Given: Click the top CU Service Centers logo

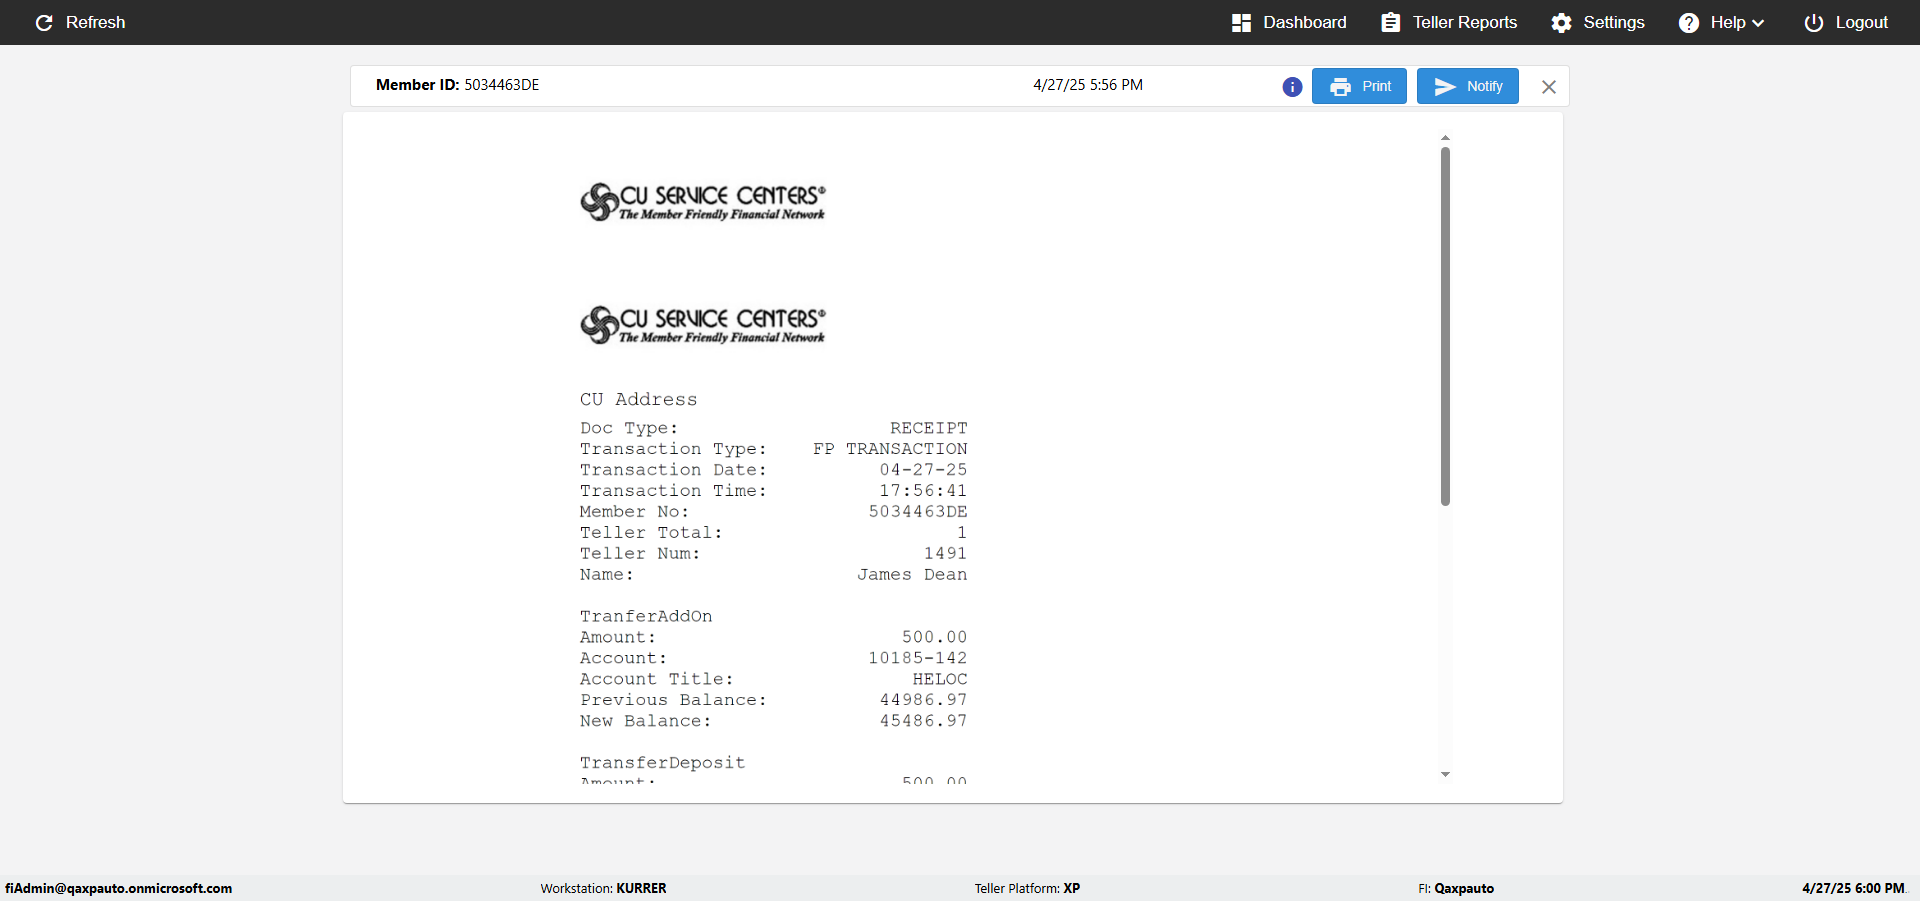Looking at the screenshot, I should point(703,202).
